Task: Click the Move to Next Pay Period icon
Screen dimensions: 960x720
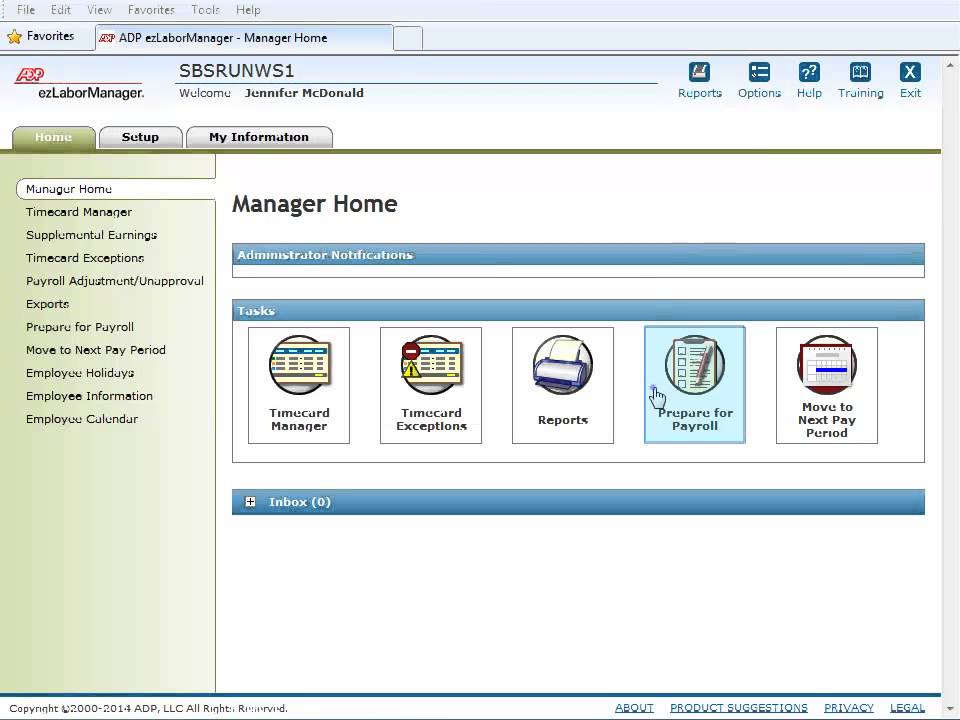Action: [x=826, y=365]
